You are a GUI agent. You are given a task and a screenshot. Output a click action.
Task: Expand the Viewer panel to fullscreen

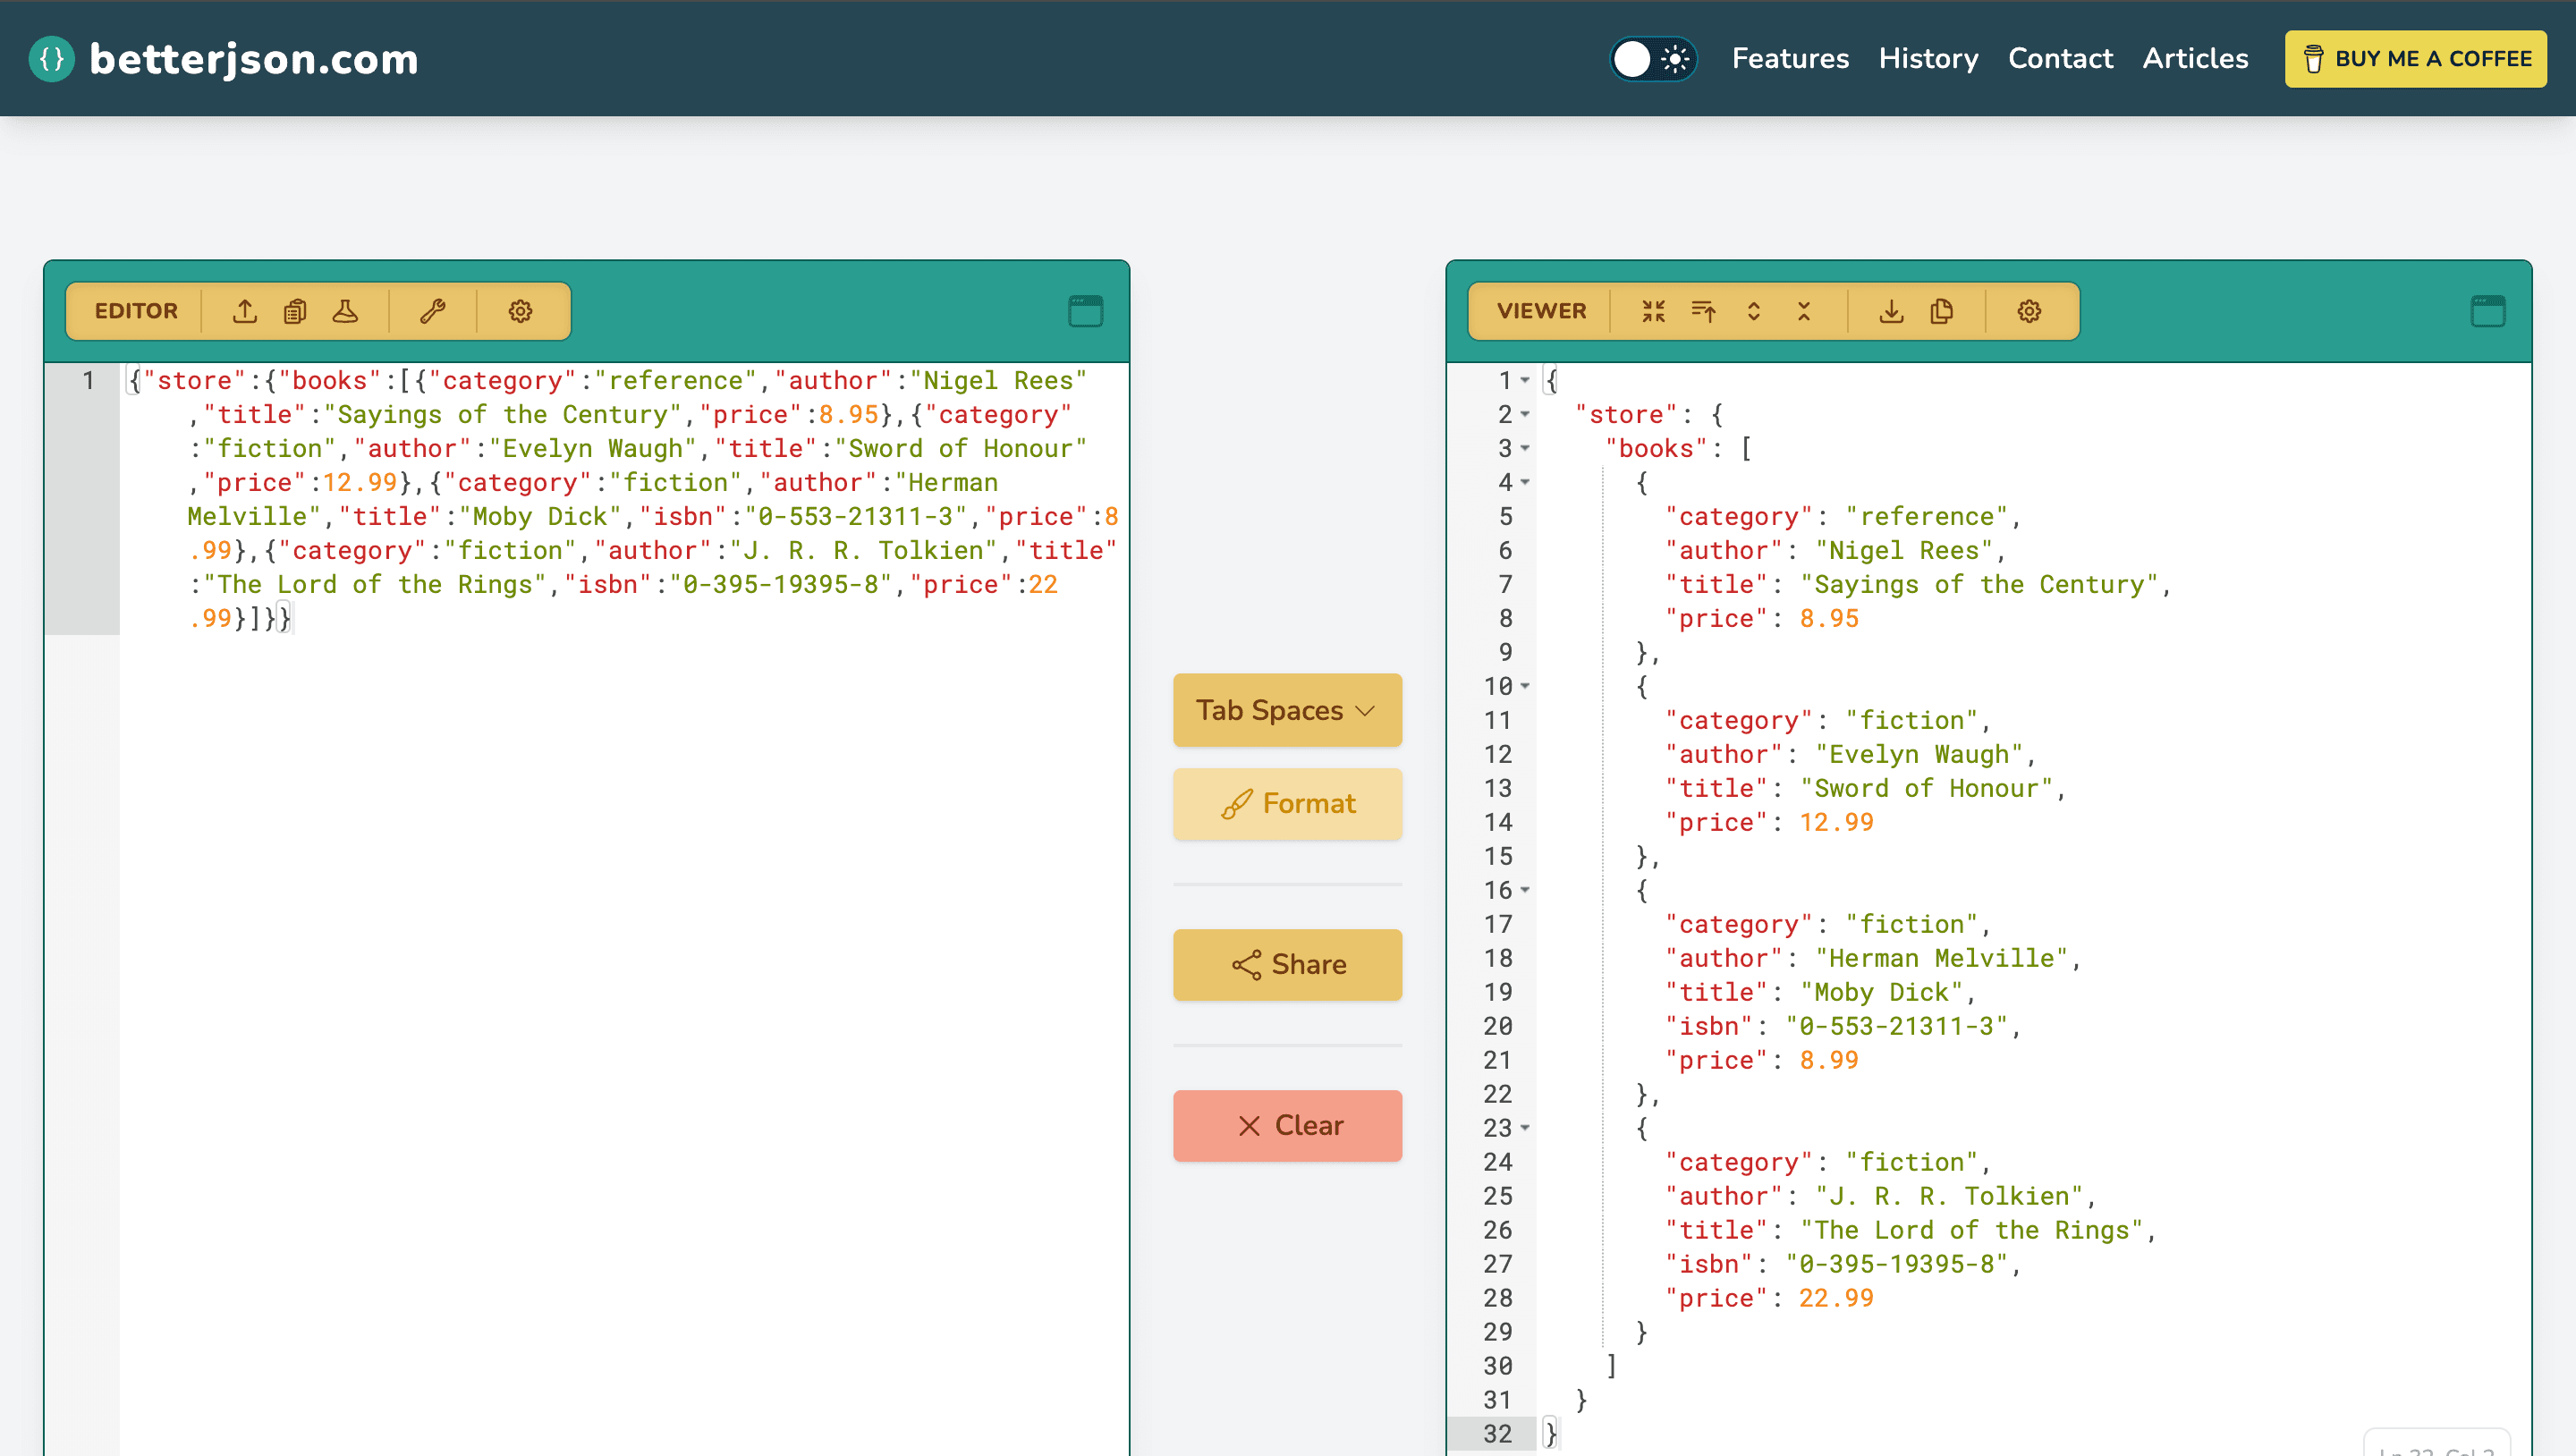2486,311
